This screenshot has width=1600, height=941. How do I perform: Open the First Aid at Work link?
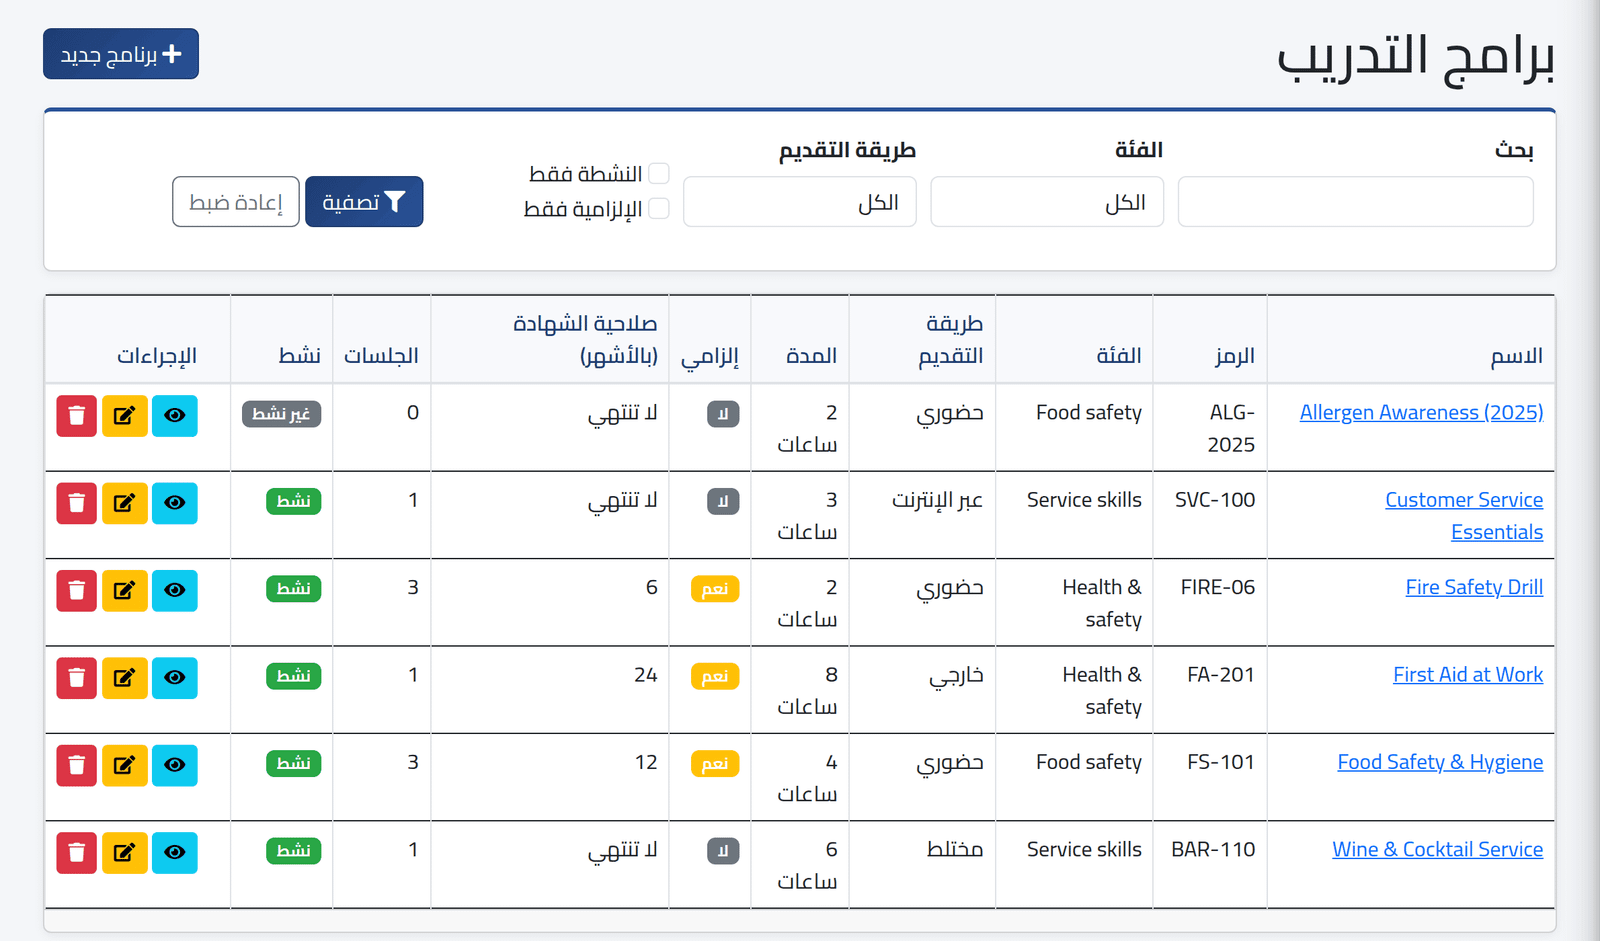(x=1468, y=675)
